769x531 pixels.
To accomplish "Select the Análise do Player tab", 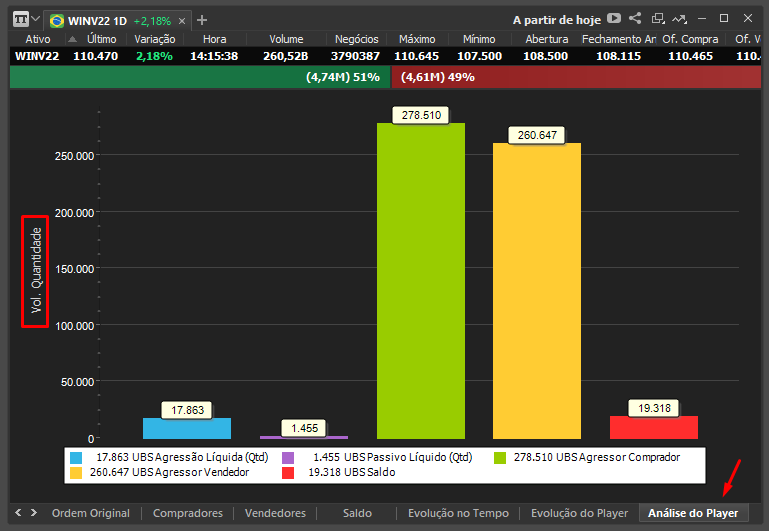I will (693, 513).
